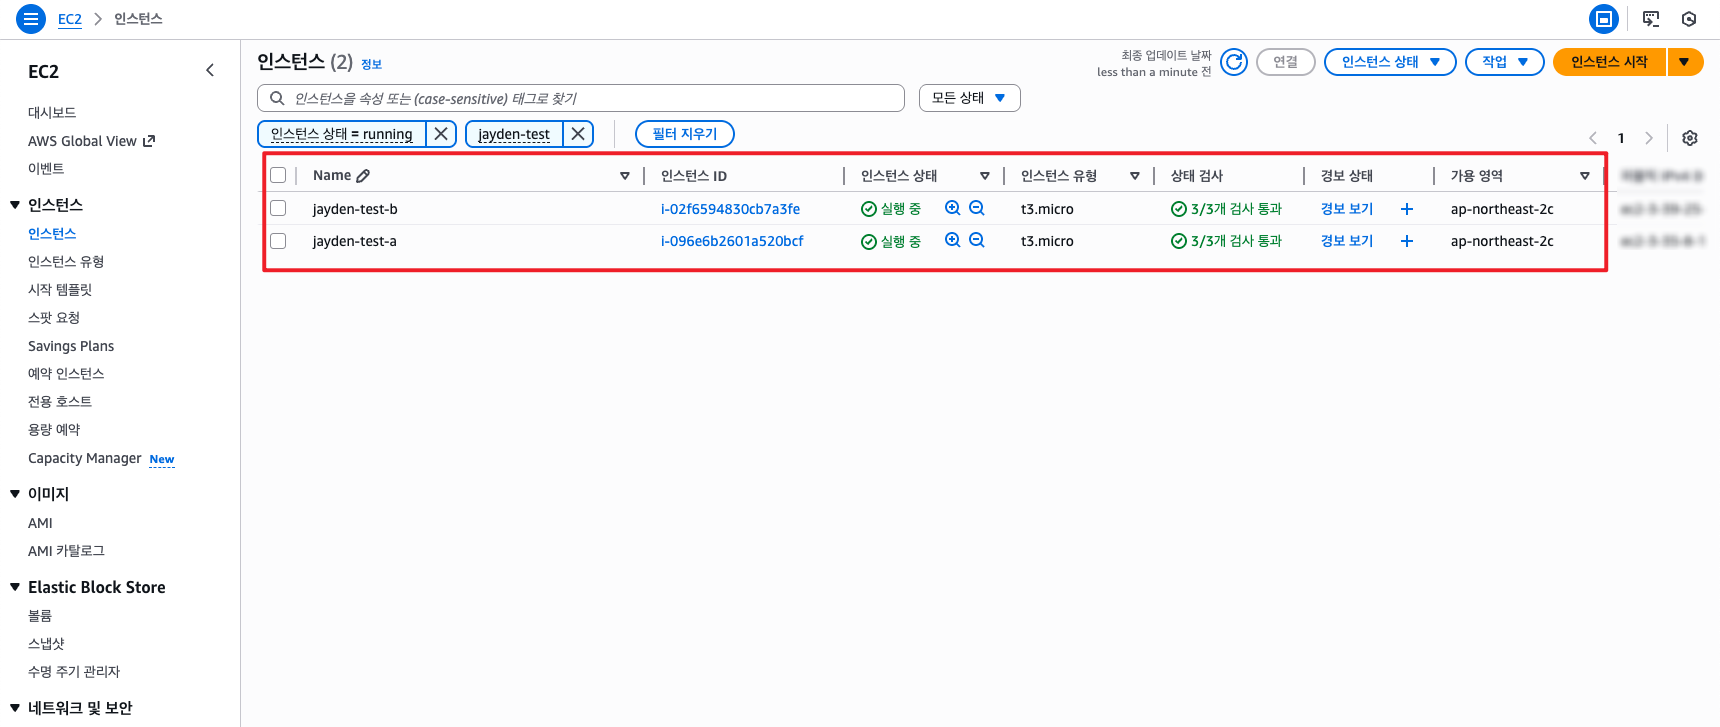Open AMI 카탈로그 in the sidebar

(x=66, y=551)
